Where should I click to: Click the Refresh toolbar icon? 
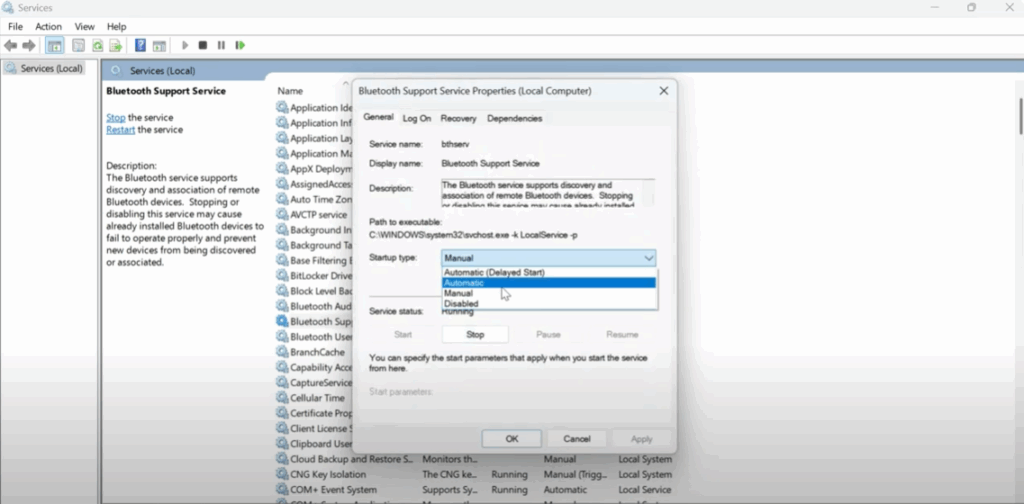point(97,45)
